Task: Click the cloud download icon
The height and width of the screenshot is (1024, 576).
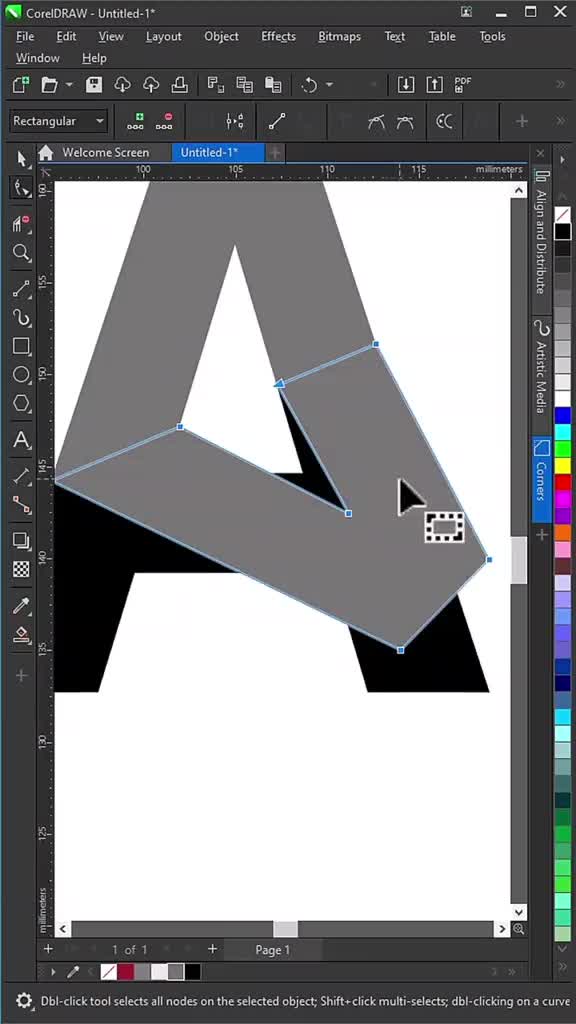Action: pos(122,85)
